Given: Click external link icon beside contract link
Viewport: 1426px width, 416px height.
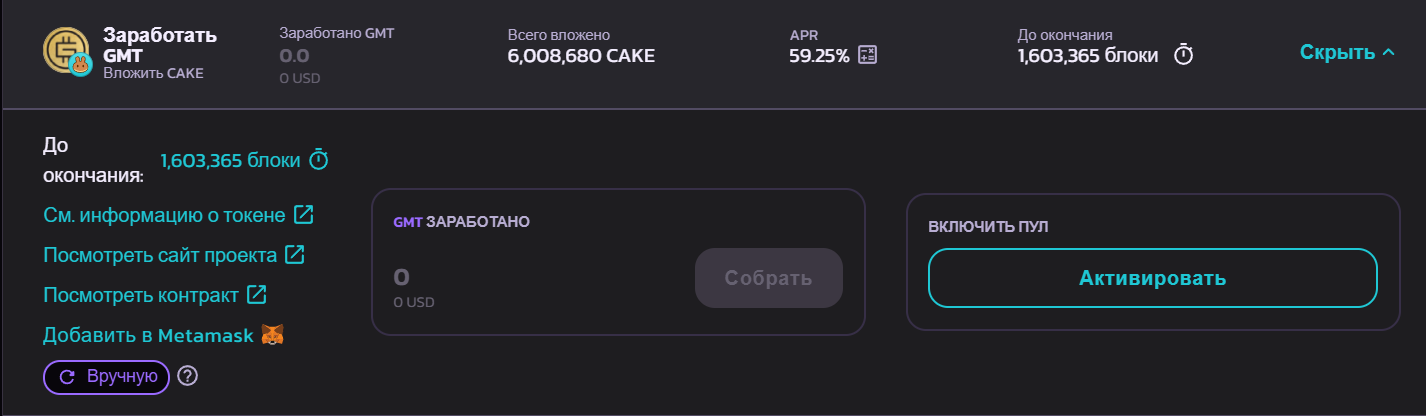Looking at the screenshot, I should tap(256, 295).
